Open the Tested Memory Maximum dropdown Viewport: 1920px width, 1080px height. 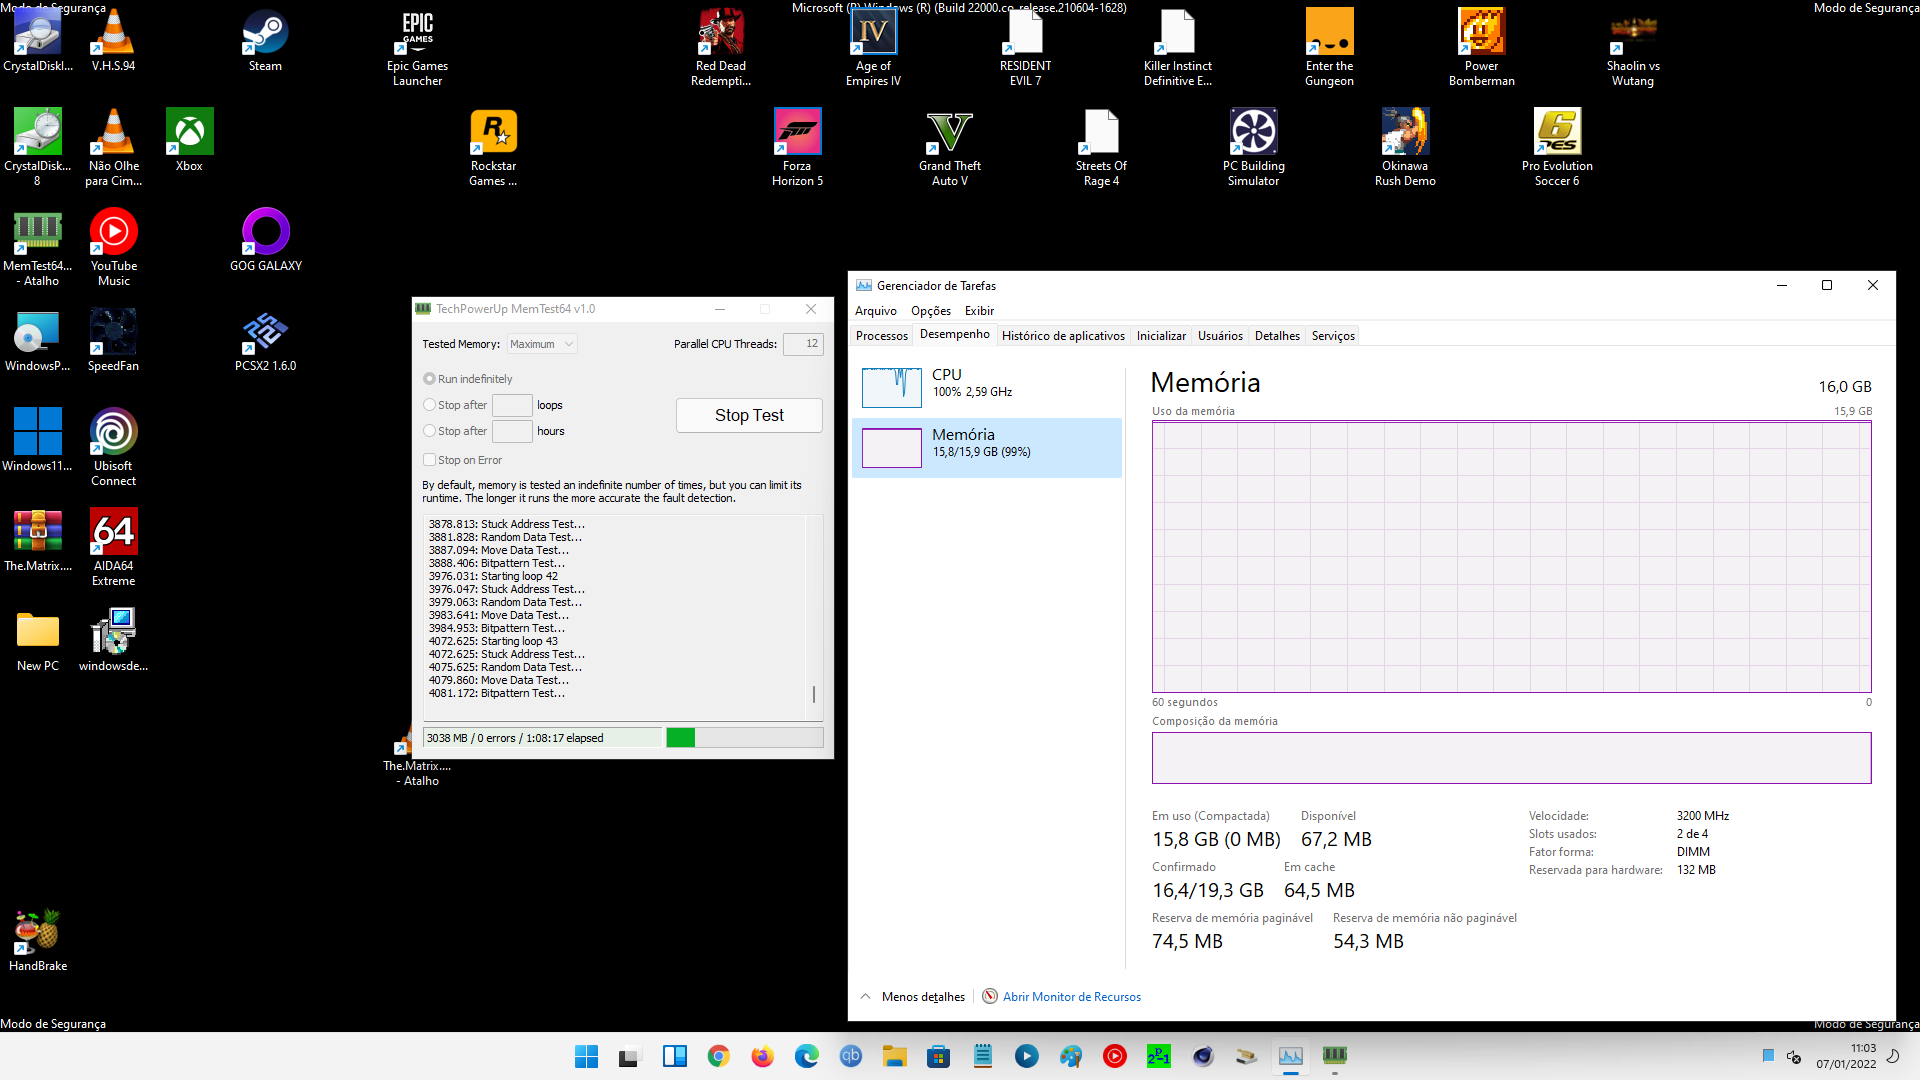point(542,344)
